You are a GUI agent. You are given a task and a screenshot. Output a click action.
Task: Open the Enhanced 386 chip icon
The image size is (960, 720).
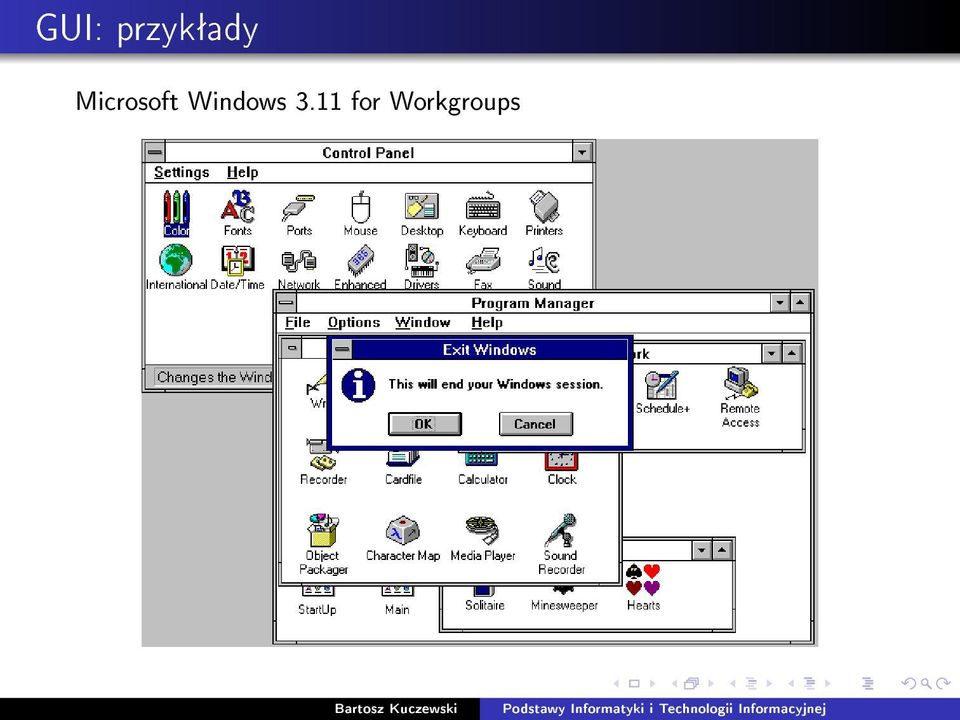360,267
